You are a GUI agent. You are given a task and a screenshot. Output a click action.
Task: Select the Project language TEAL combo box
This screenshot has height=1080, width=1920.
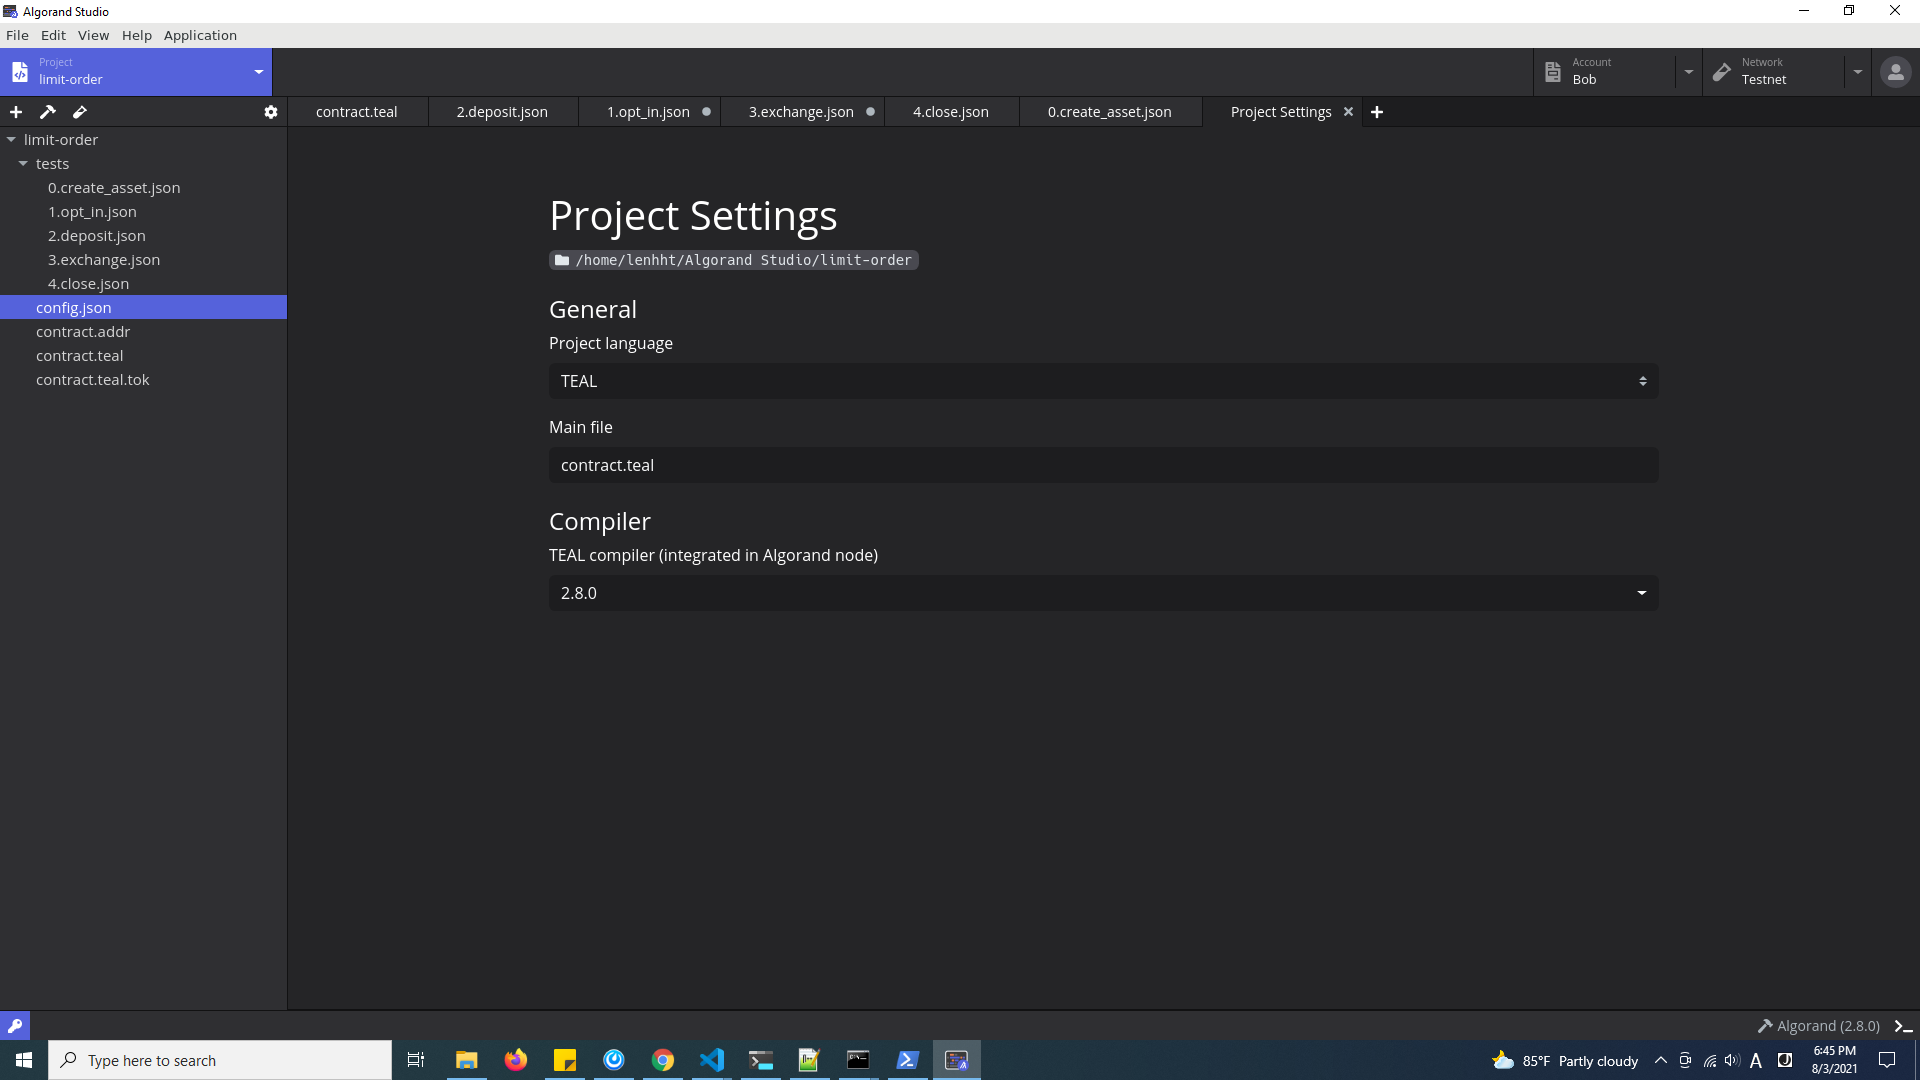pyautogui.click(x=1100, y=380)
